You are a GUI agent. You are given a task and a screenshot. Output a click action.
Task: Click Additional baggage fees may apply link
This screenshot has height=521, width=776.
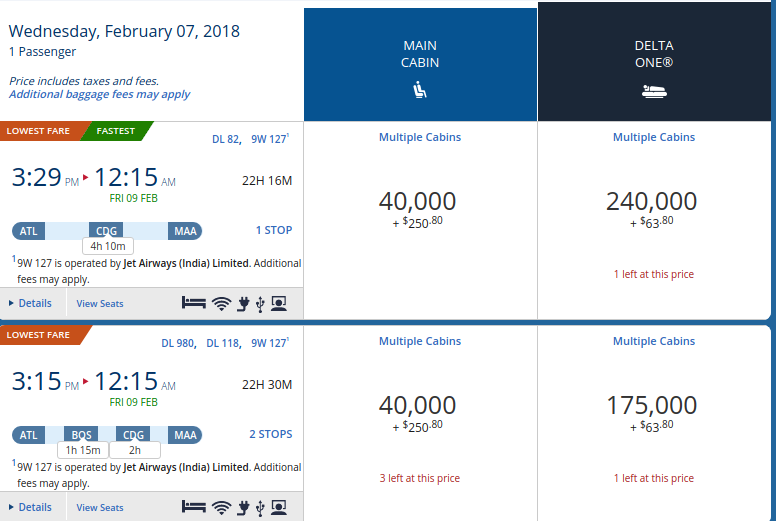99,94
